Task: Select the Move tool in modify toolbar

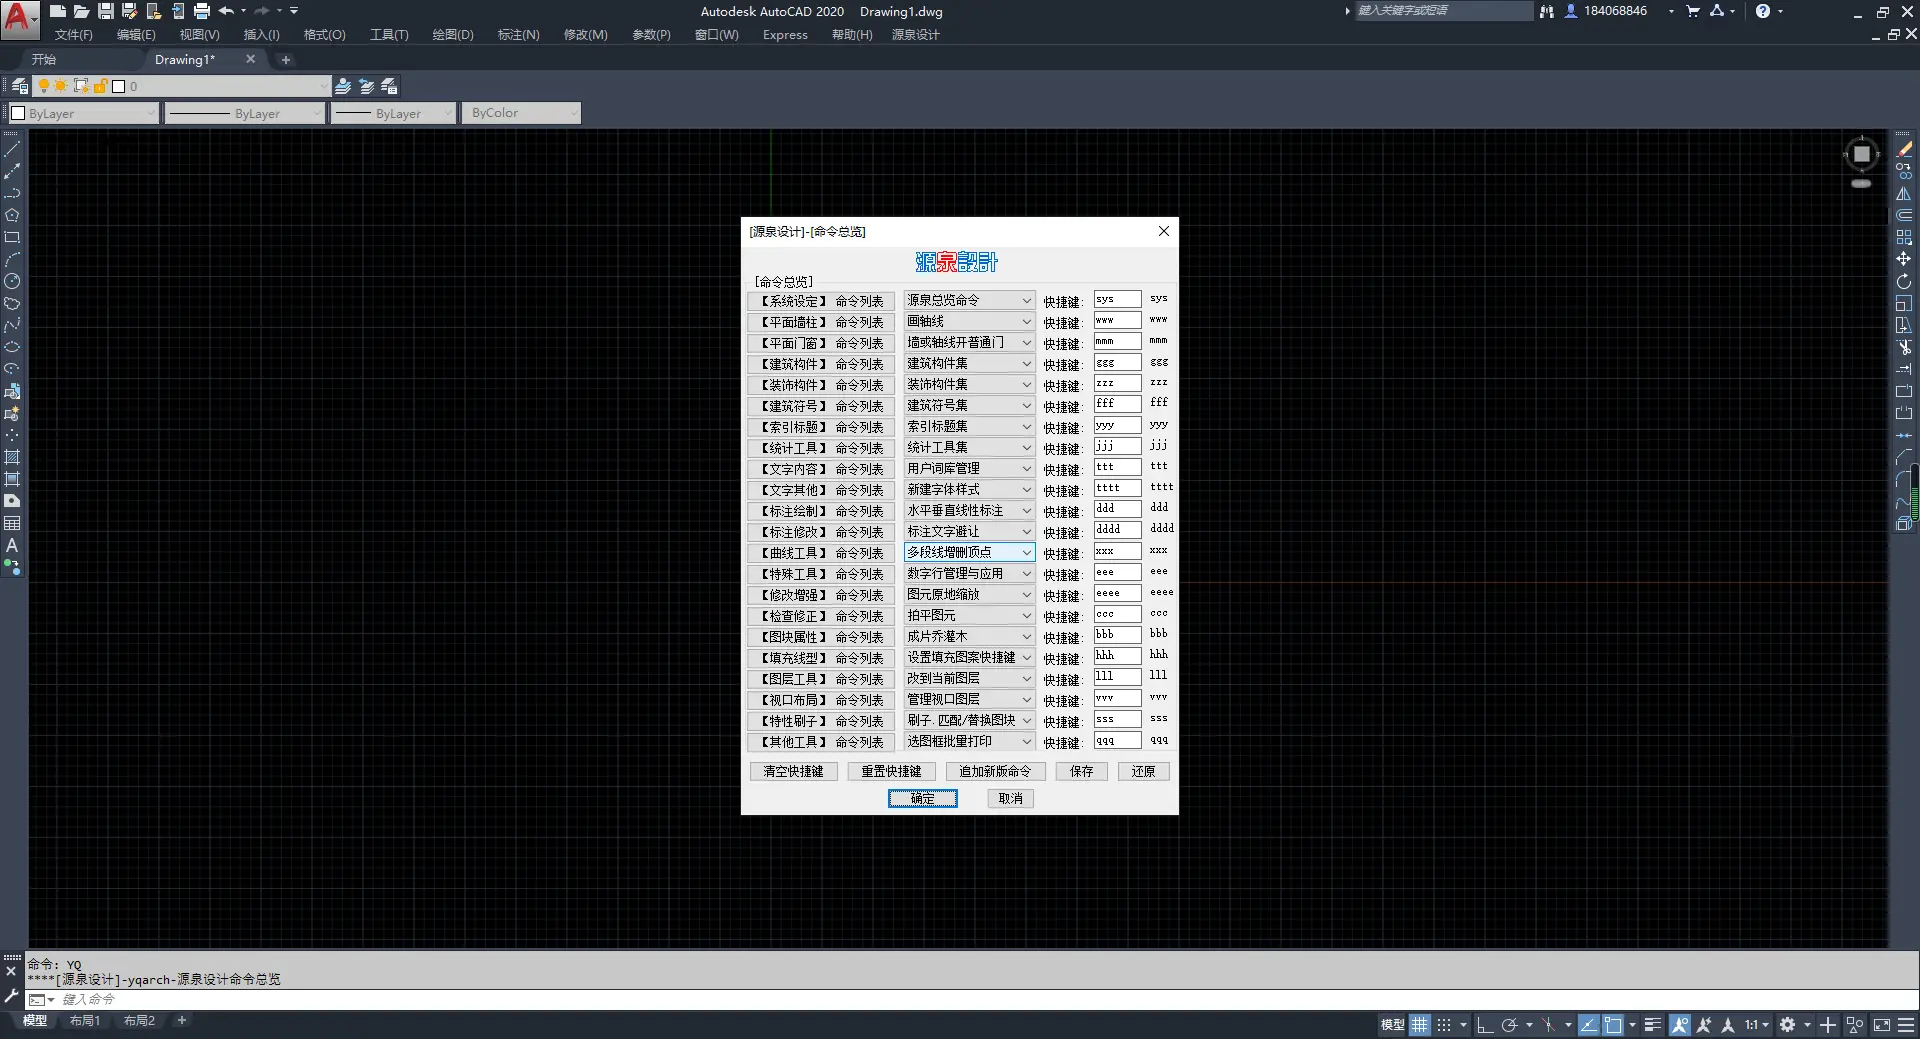Action: tap(1904, 259)
